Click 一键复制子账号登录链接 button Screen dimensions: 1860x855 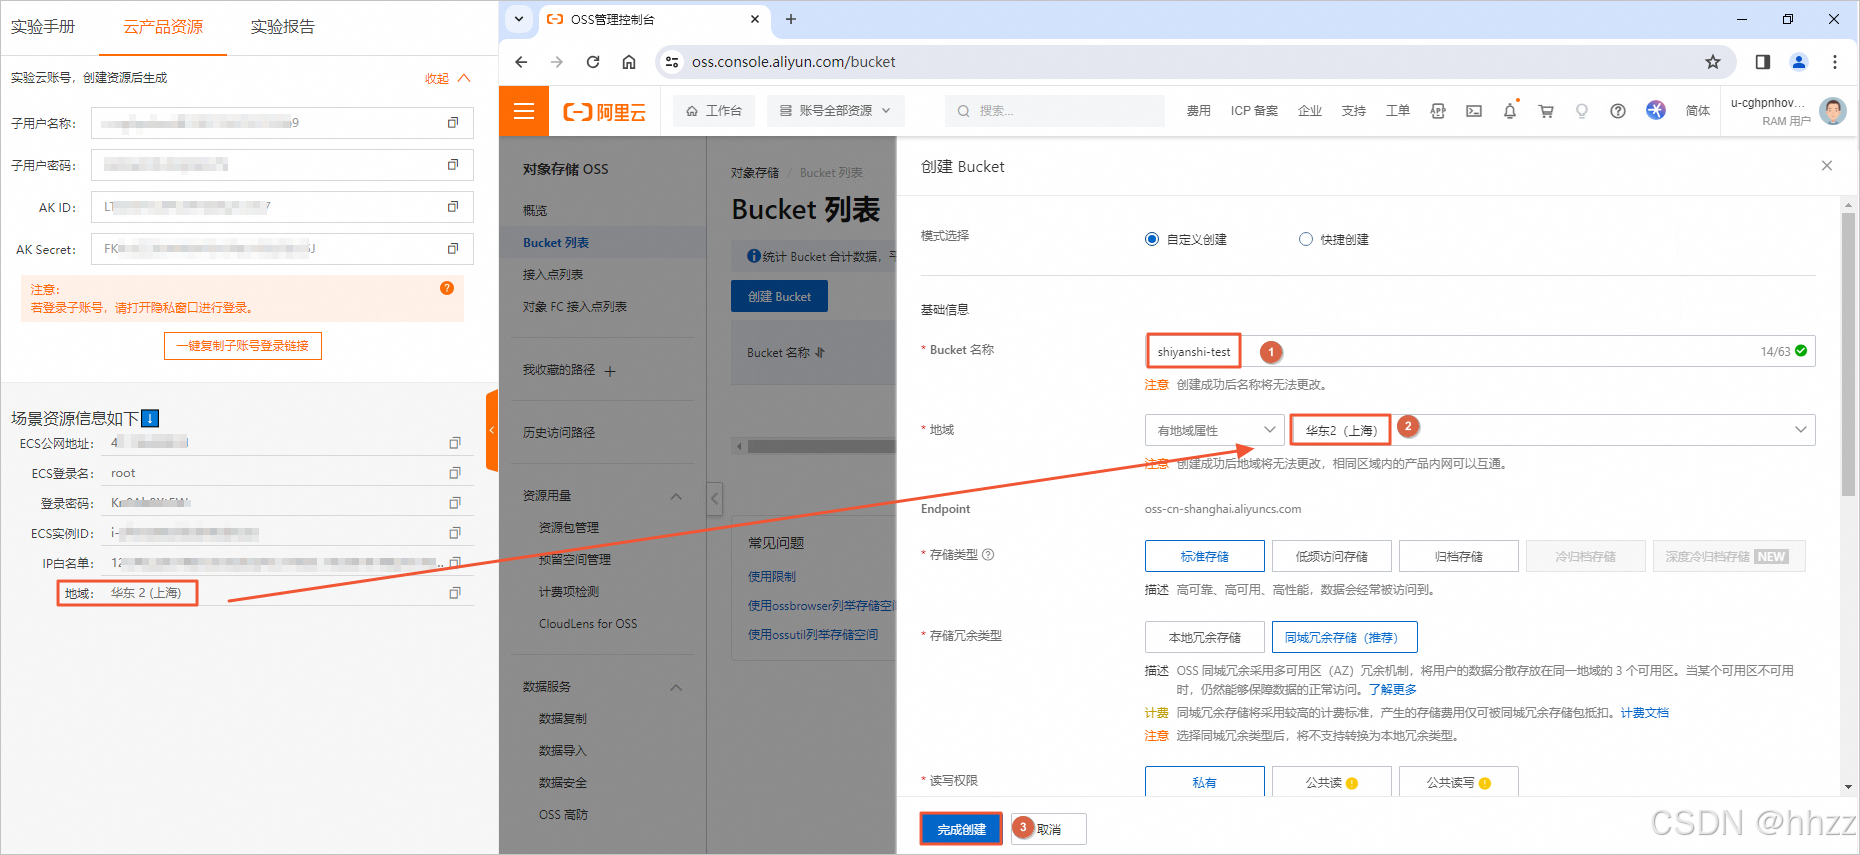coord(243,346)
